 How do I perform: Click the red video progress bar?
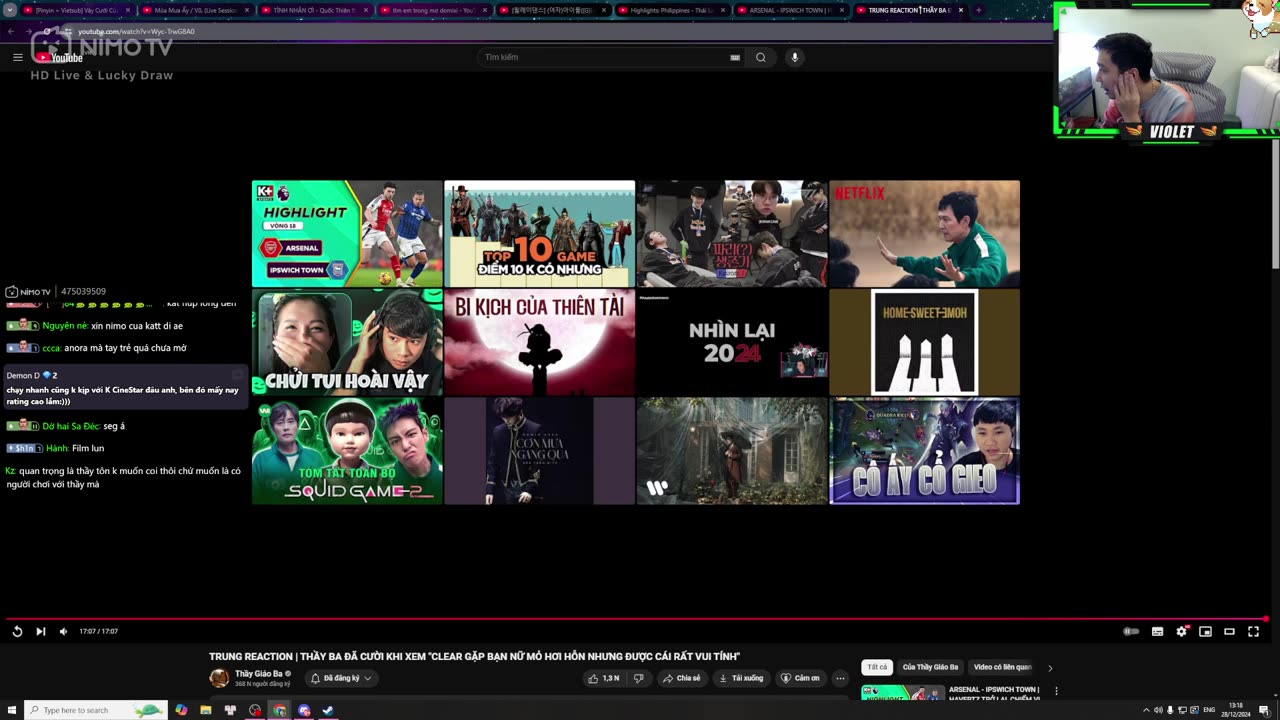click(x=636, y=619)
